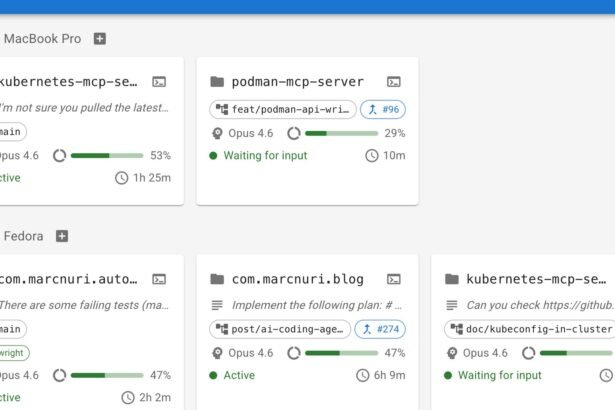The height and width of the screenshot is (410, 615).
Task: Click "Waiting for input" status on podman-mcp-server
Action: [265, 156]
